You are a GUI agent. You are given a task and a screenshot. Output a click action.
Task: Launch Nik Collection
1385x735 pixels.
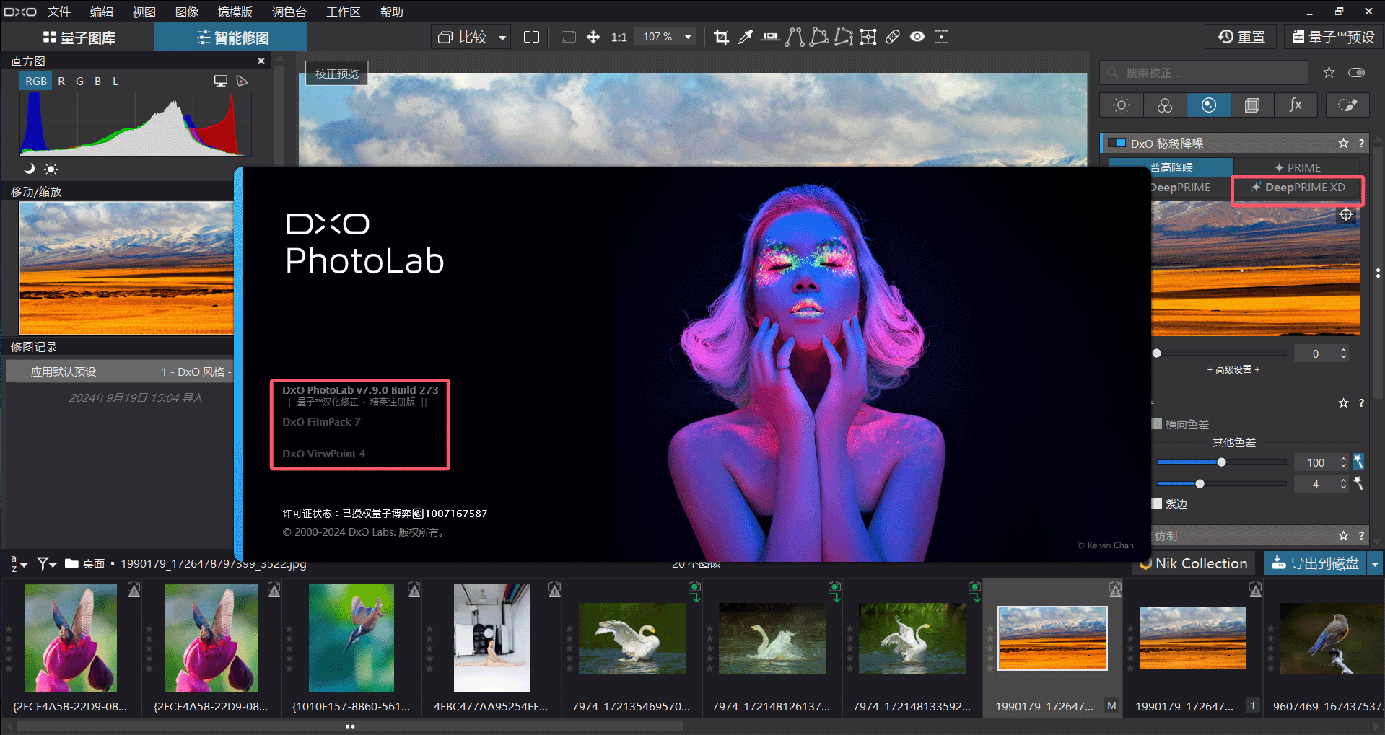[x=1192, y=564]
